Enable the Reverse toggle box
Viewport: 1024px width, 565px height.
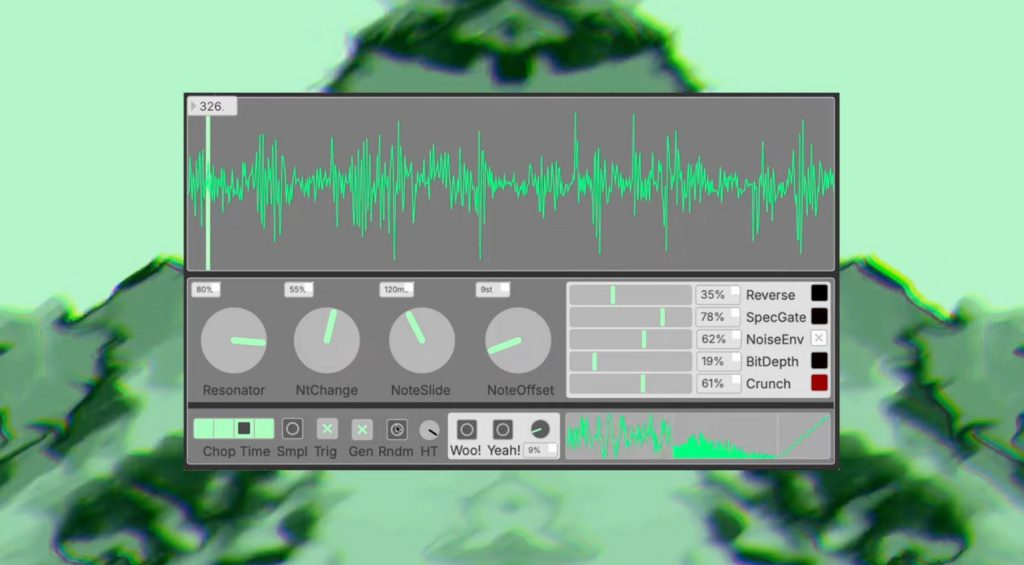pyautogui.click(x=819, y=294)
